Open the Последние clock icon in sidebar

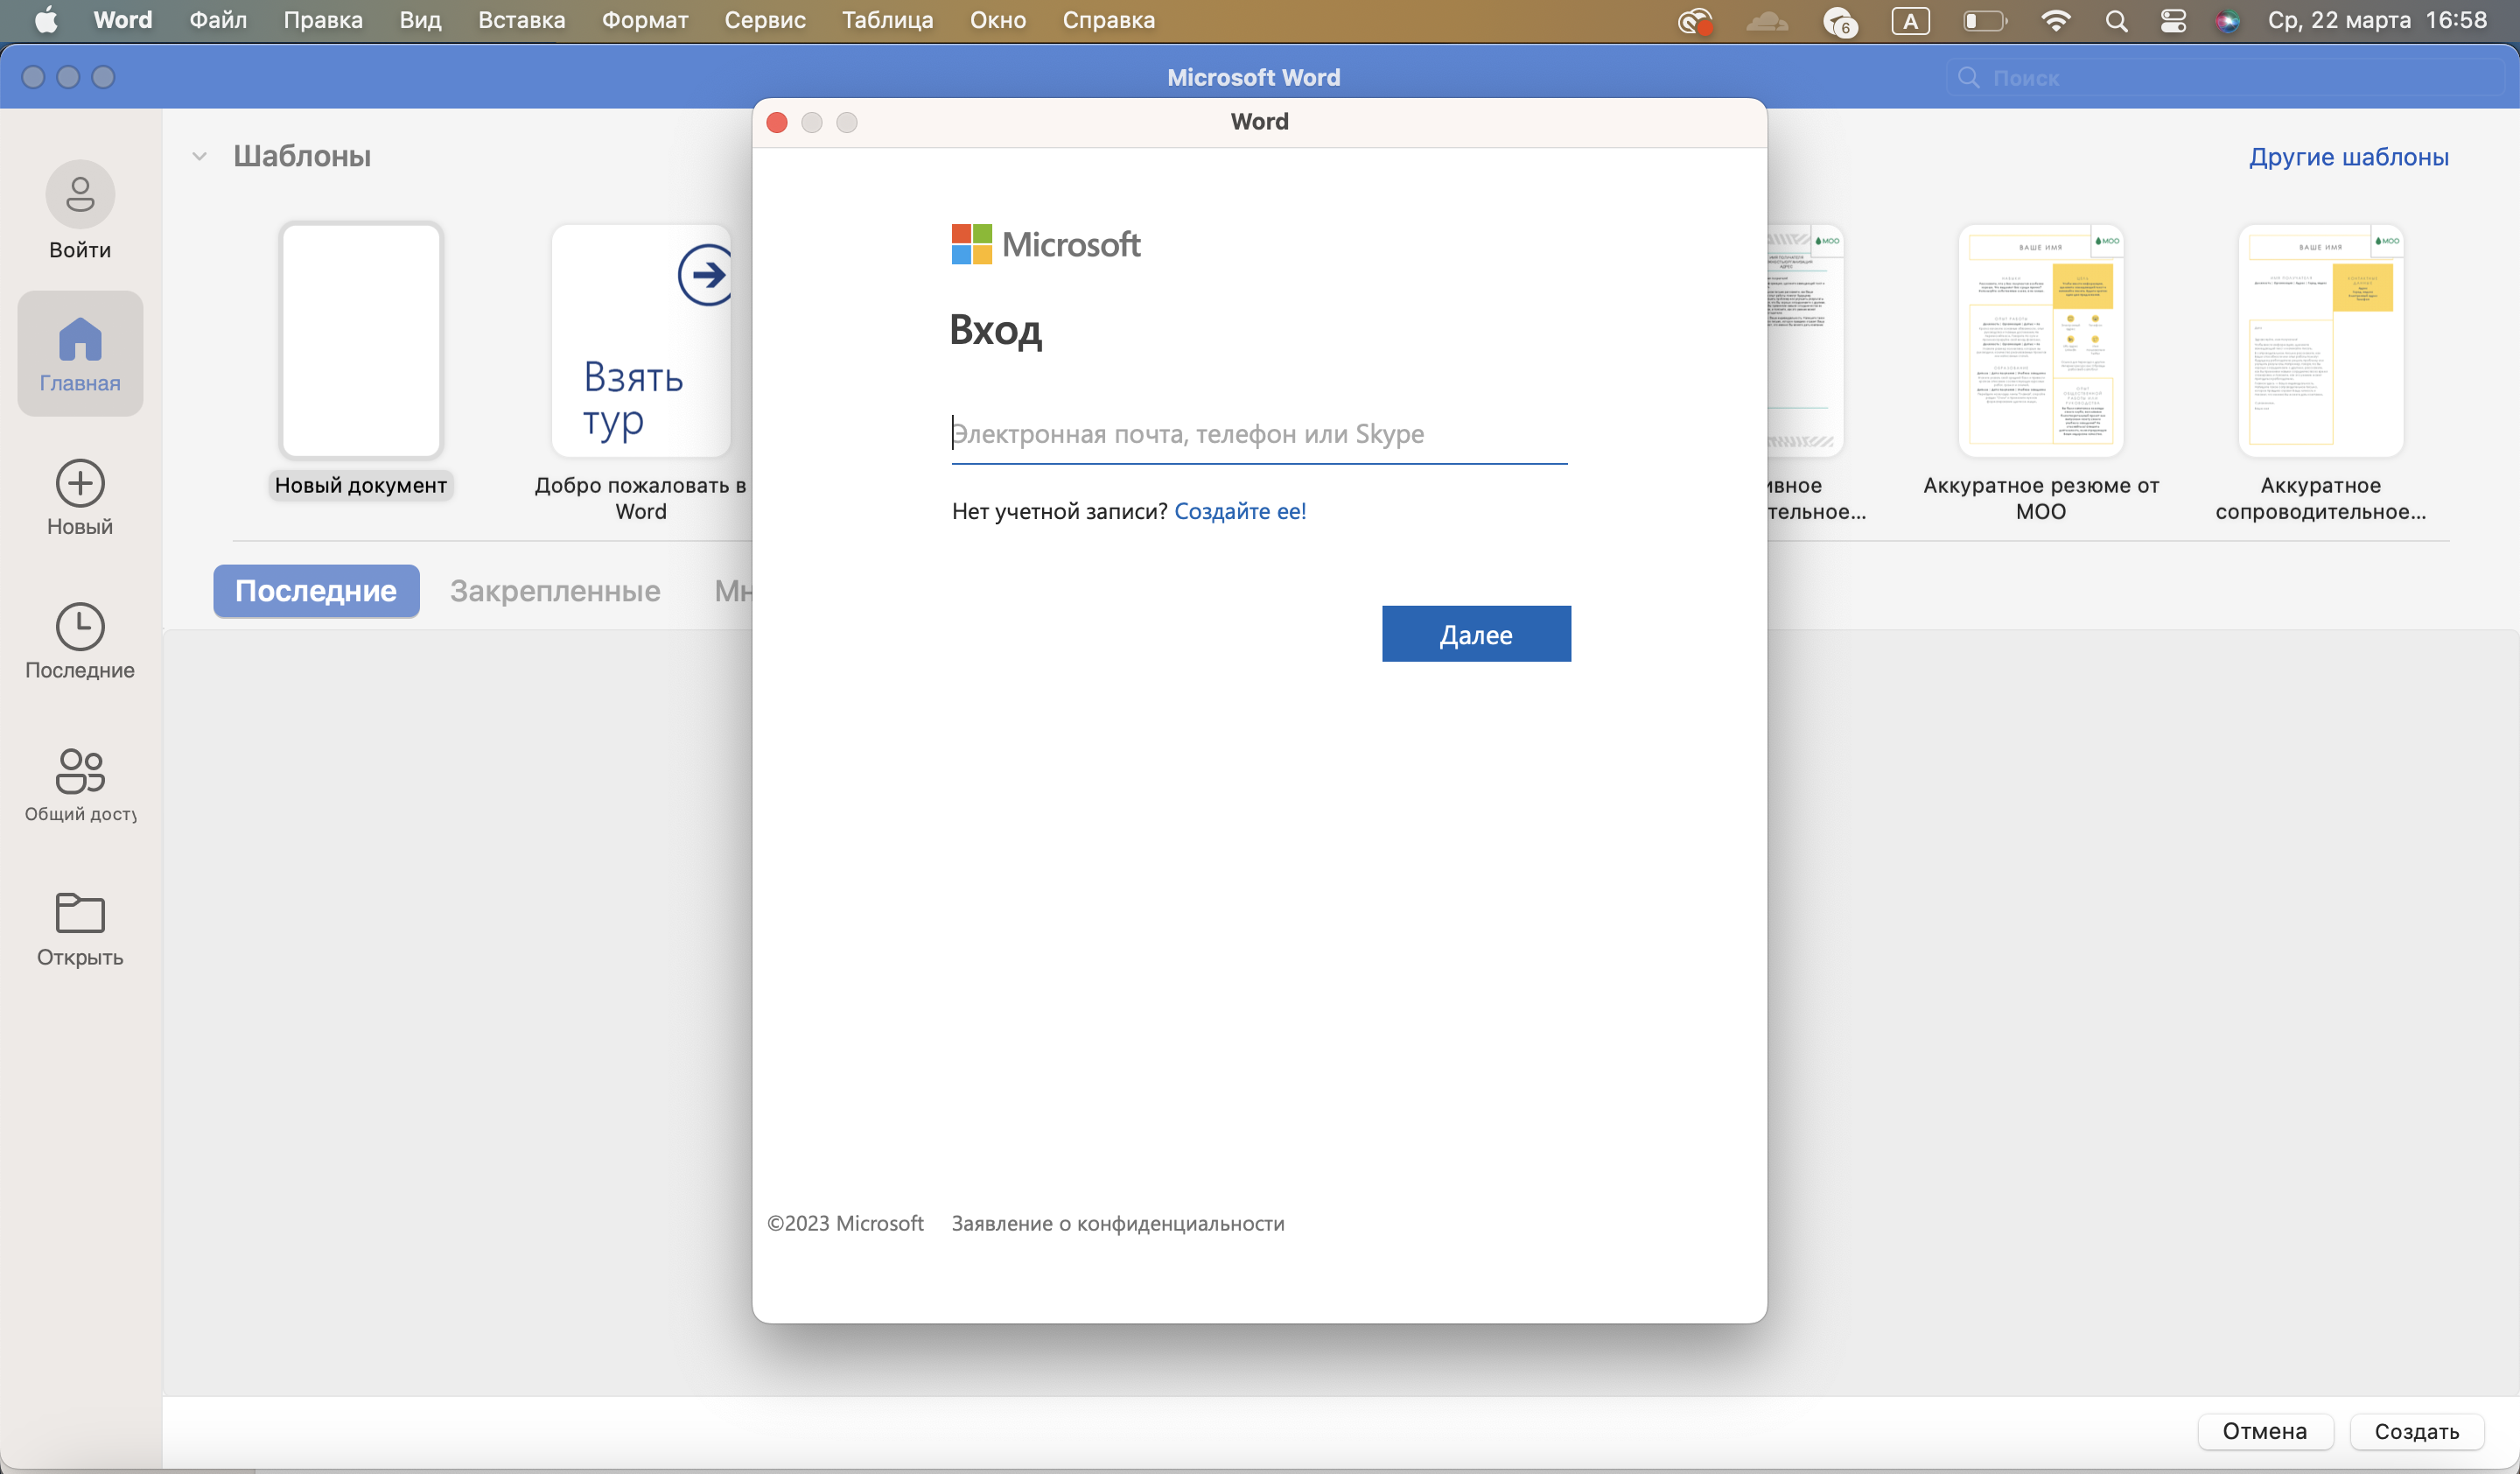point(80,627)
